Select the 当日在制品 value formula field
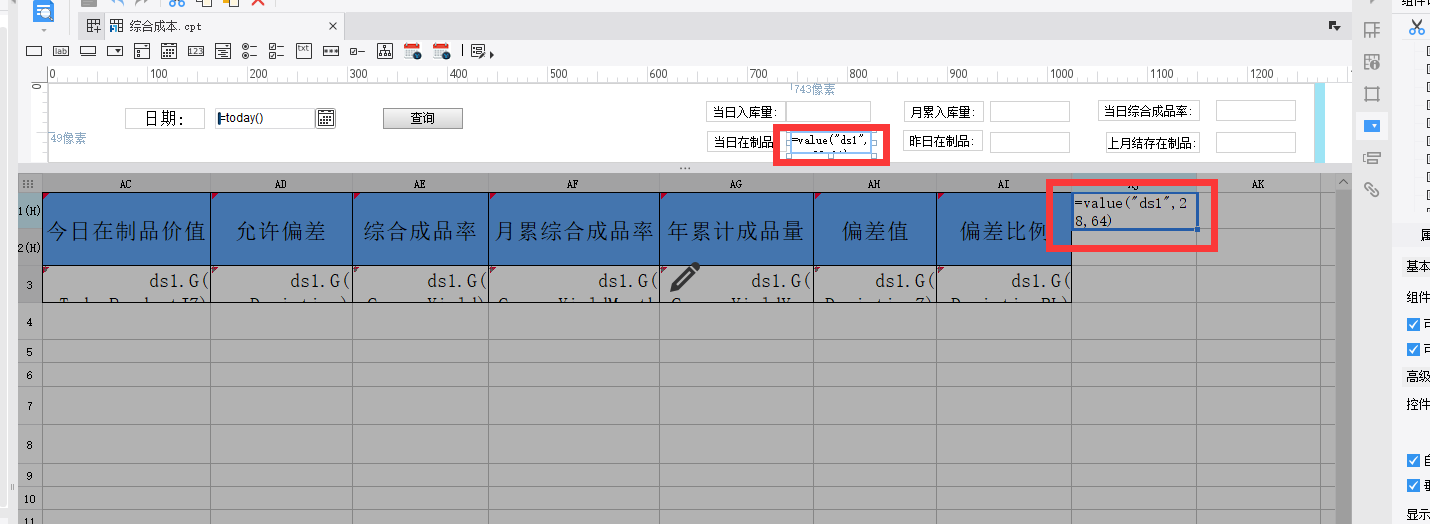This screenshot has width=1430, height=524. coord(831,143)
